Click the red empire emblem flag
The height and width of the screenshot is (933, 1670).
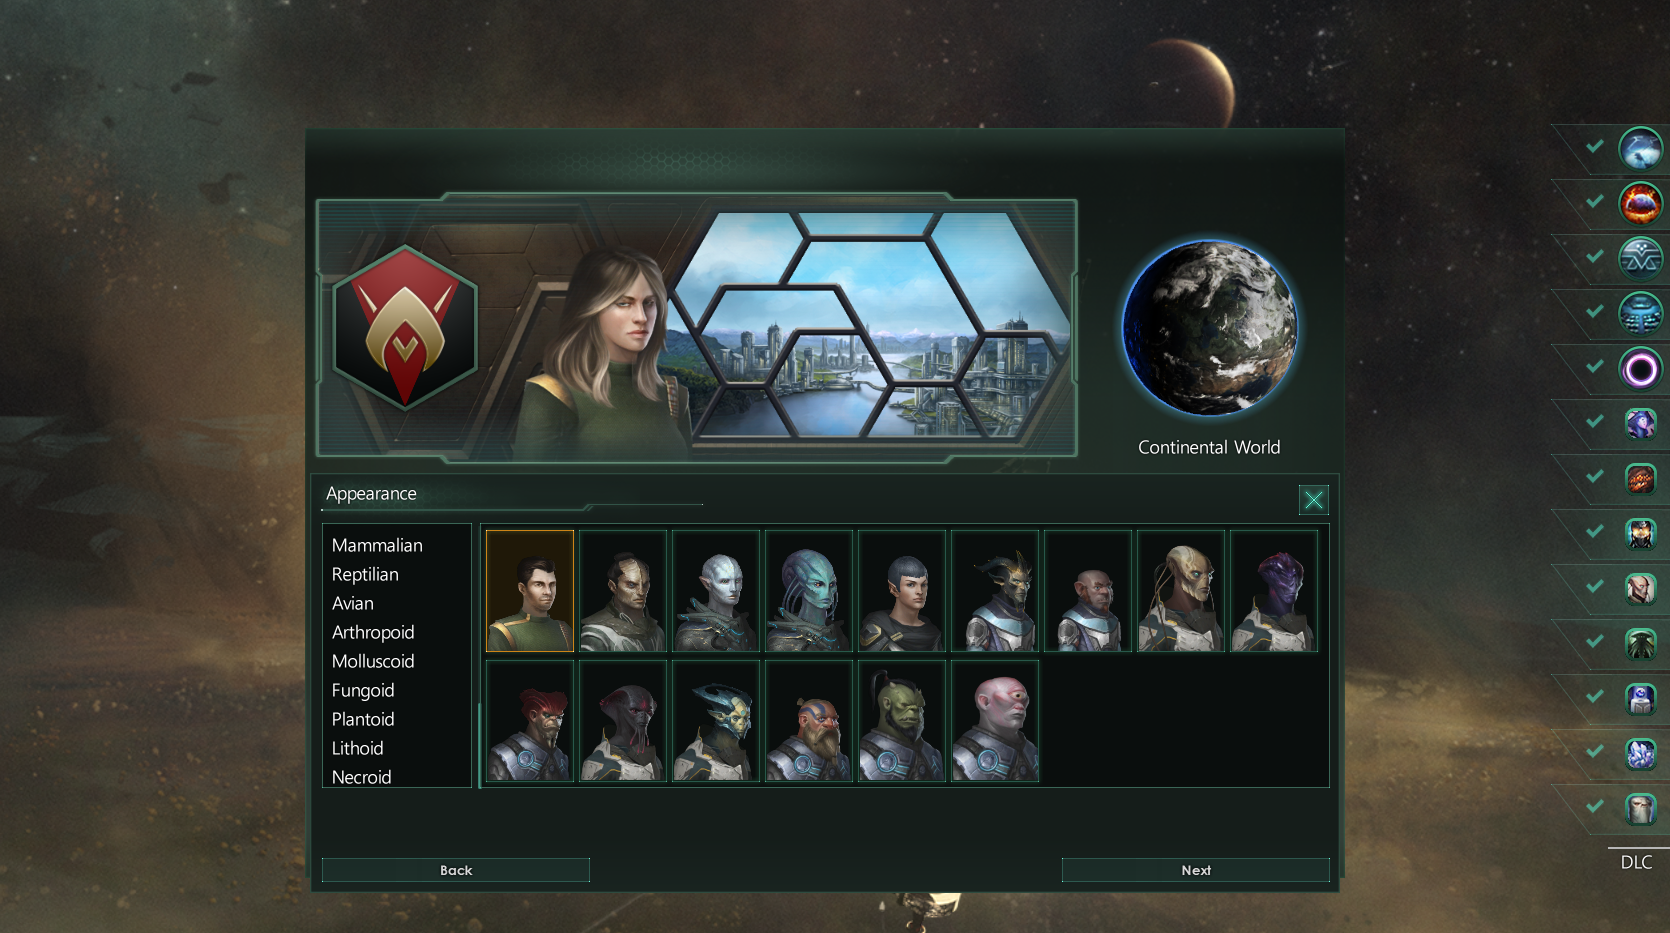click(405, 328)
